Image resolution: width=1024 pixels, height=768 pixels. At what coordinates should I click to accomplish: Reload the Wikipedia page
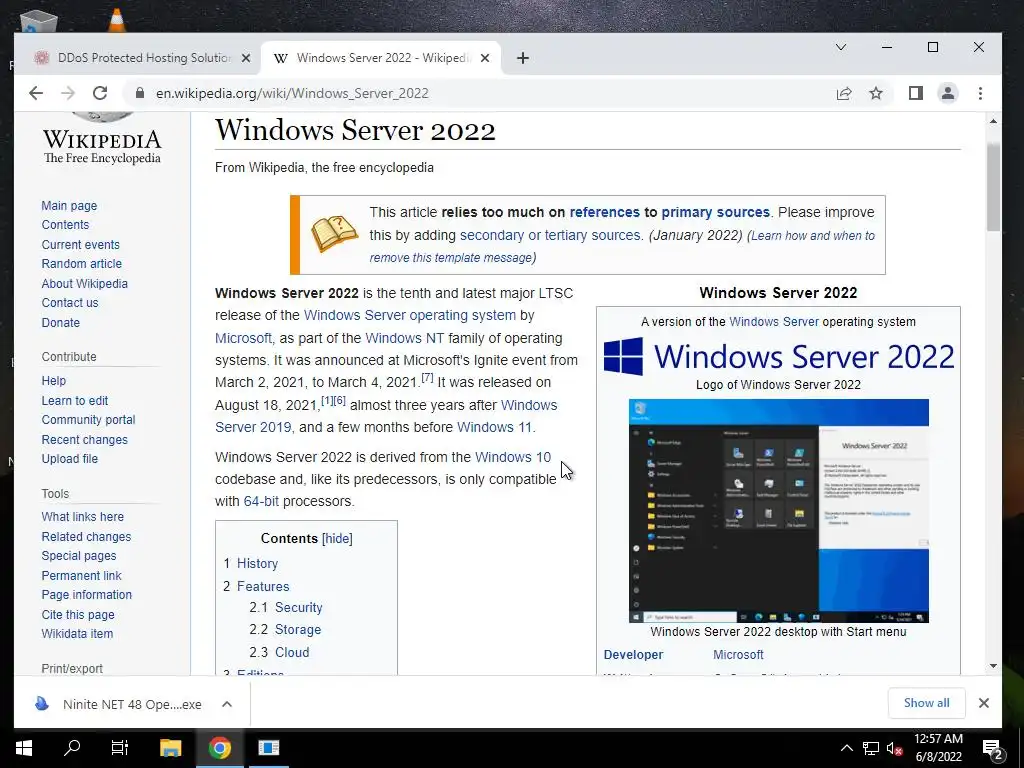click(x=100, y=93)
